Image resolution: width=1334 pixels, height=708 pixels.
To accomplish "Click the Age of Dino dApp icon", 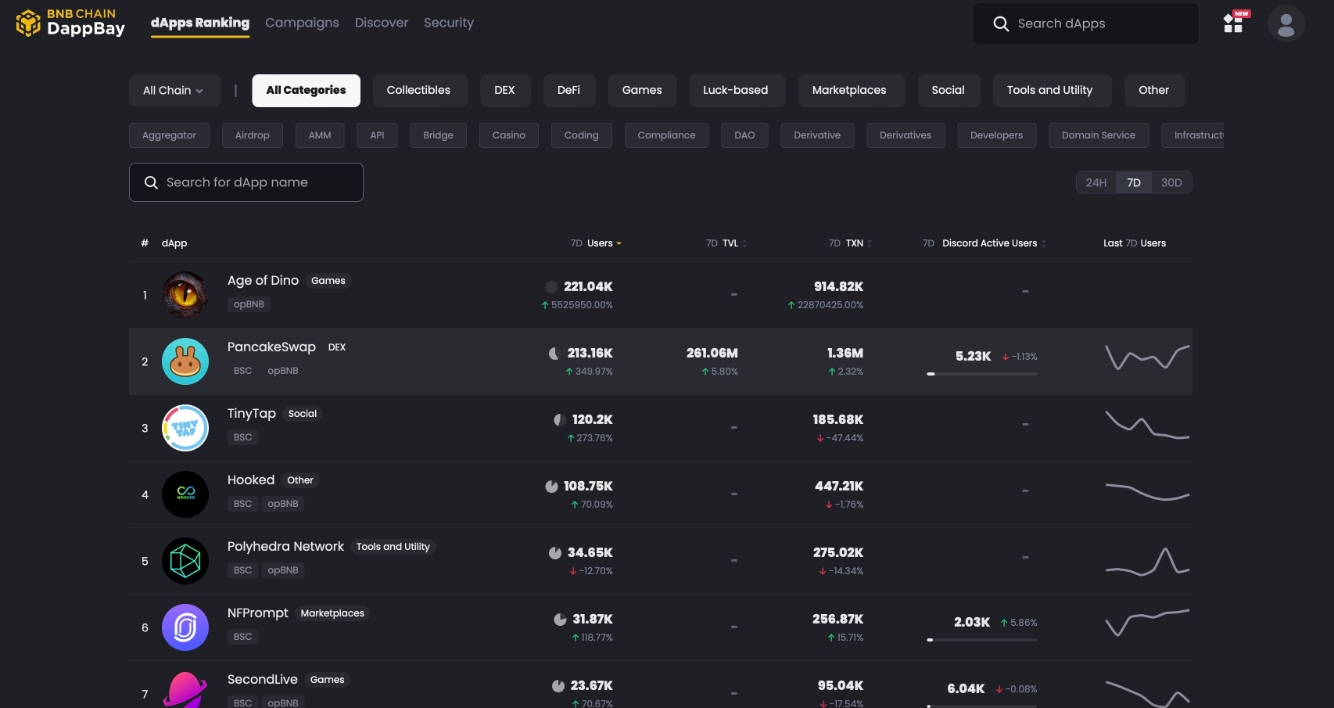I will click(x=185, y=295).
